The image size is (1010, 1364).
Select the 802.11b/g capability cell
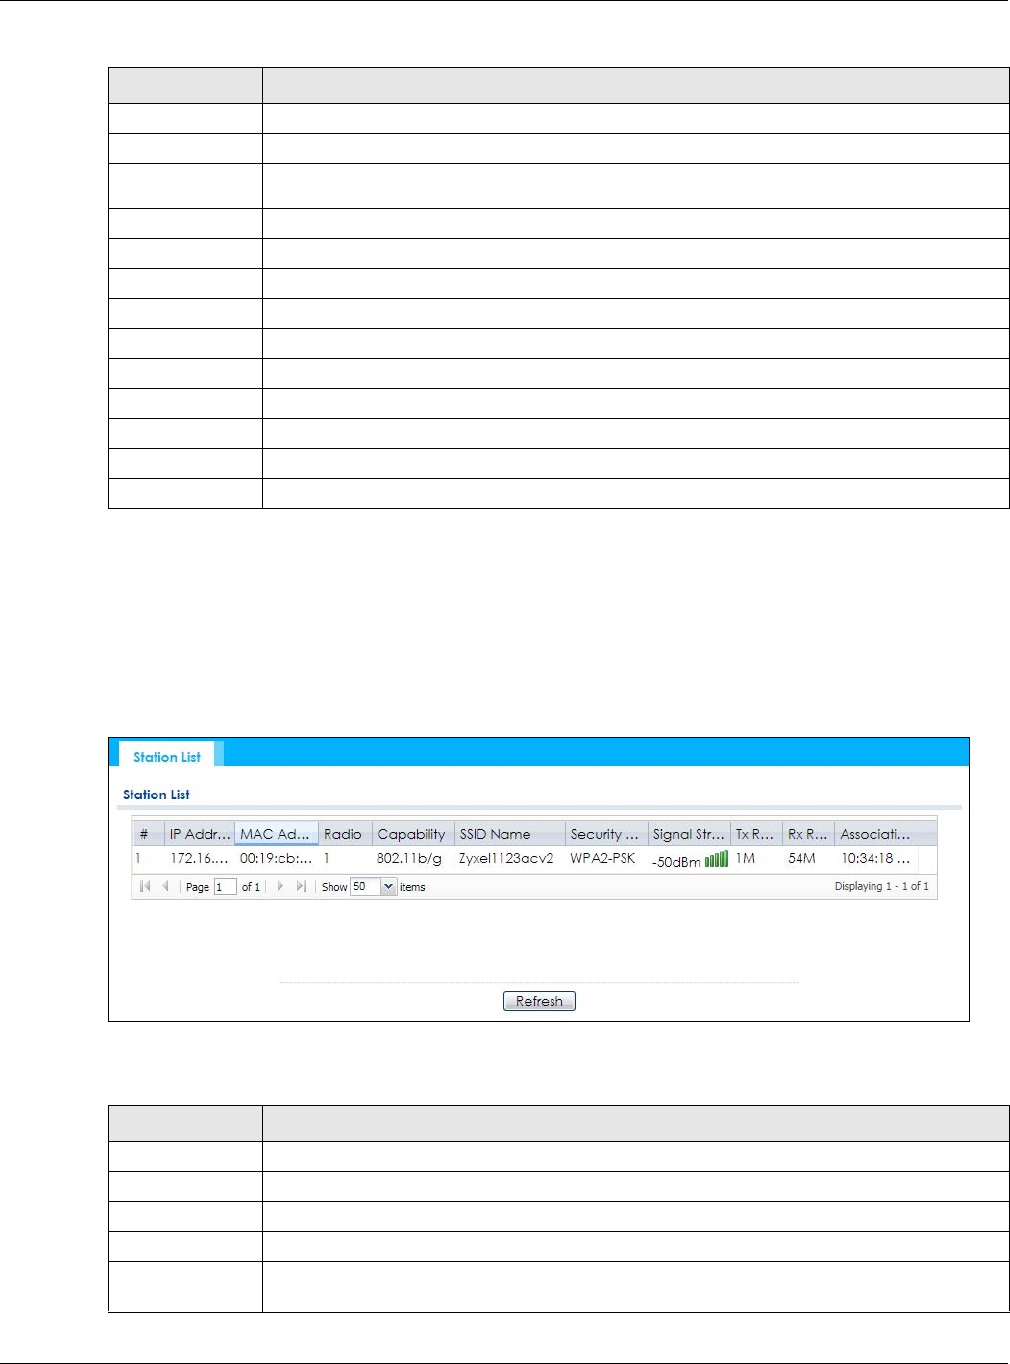409,858
